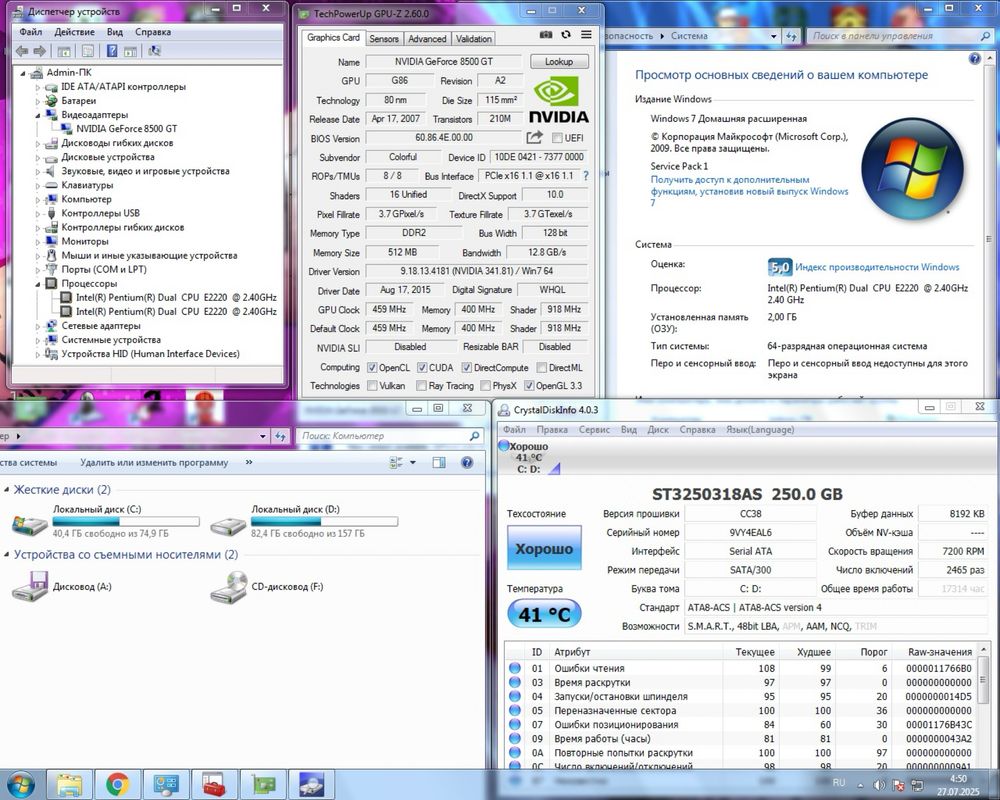Click the control panel search field
1000x800 pixels.
[x=899, y=36]
